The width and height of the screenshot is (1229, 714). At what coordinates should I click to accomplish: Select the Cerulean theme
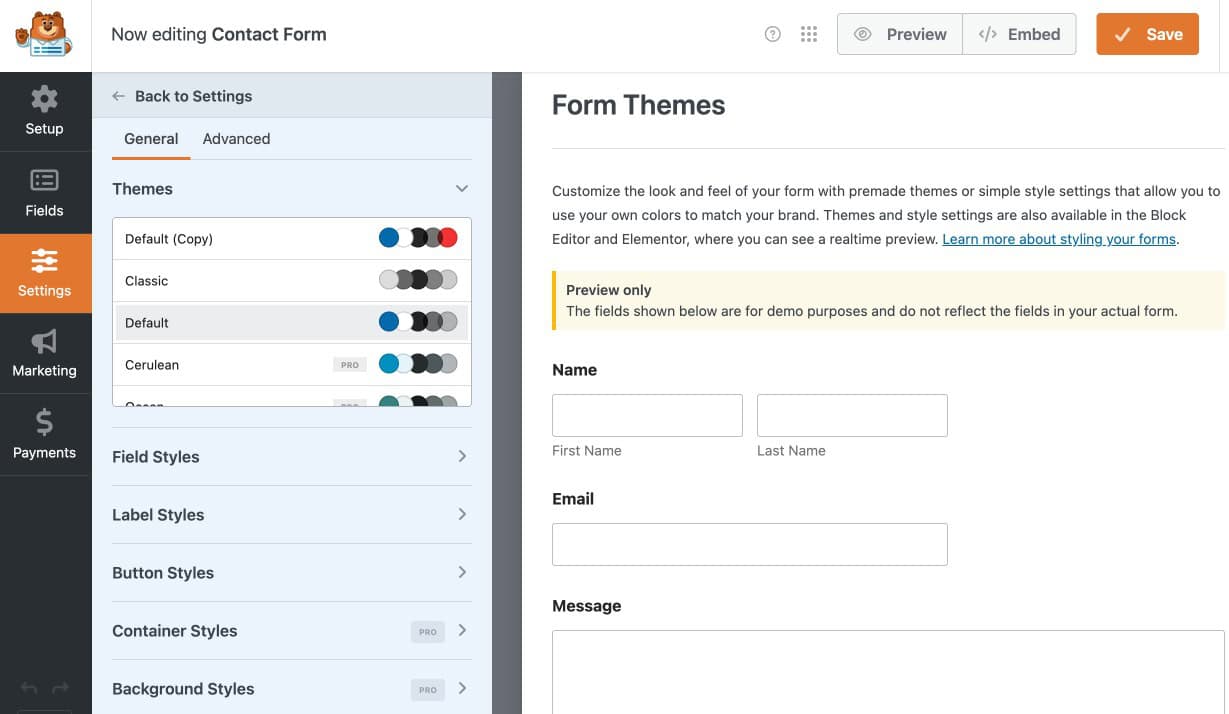(292, 365)
